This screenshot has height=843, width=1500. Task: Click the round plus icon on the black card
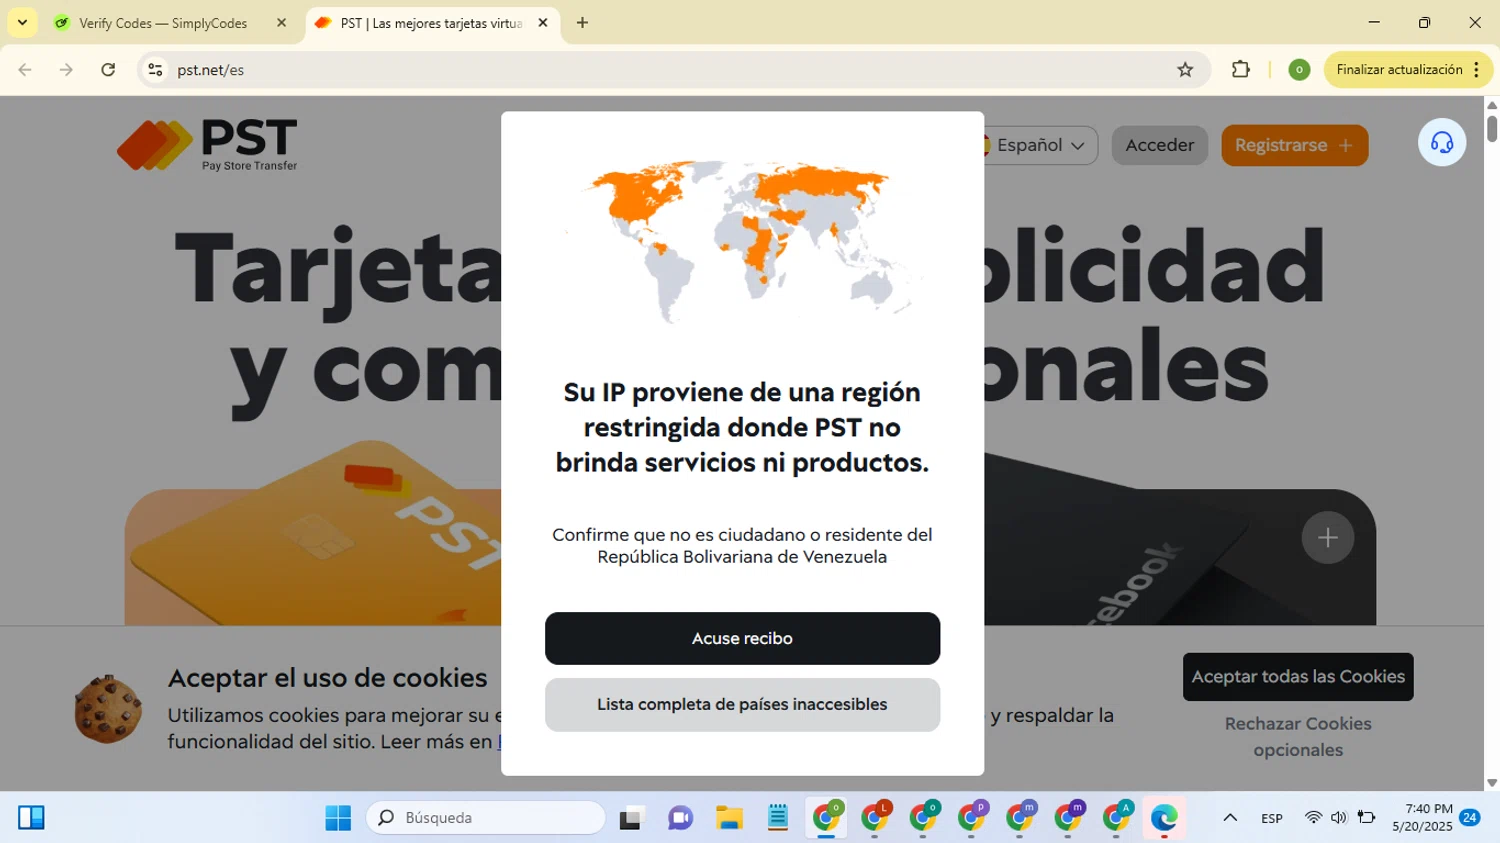point(1328,538)
